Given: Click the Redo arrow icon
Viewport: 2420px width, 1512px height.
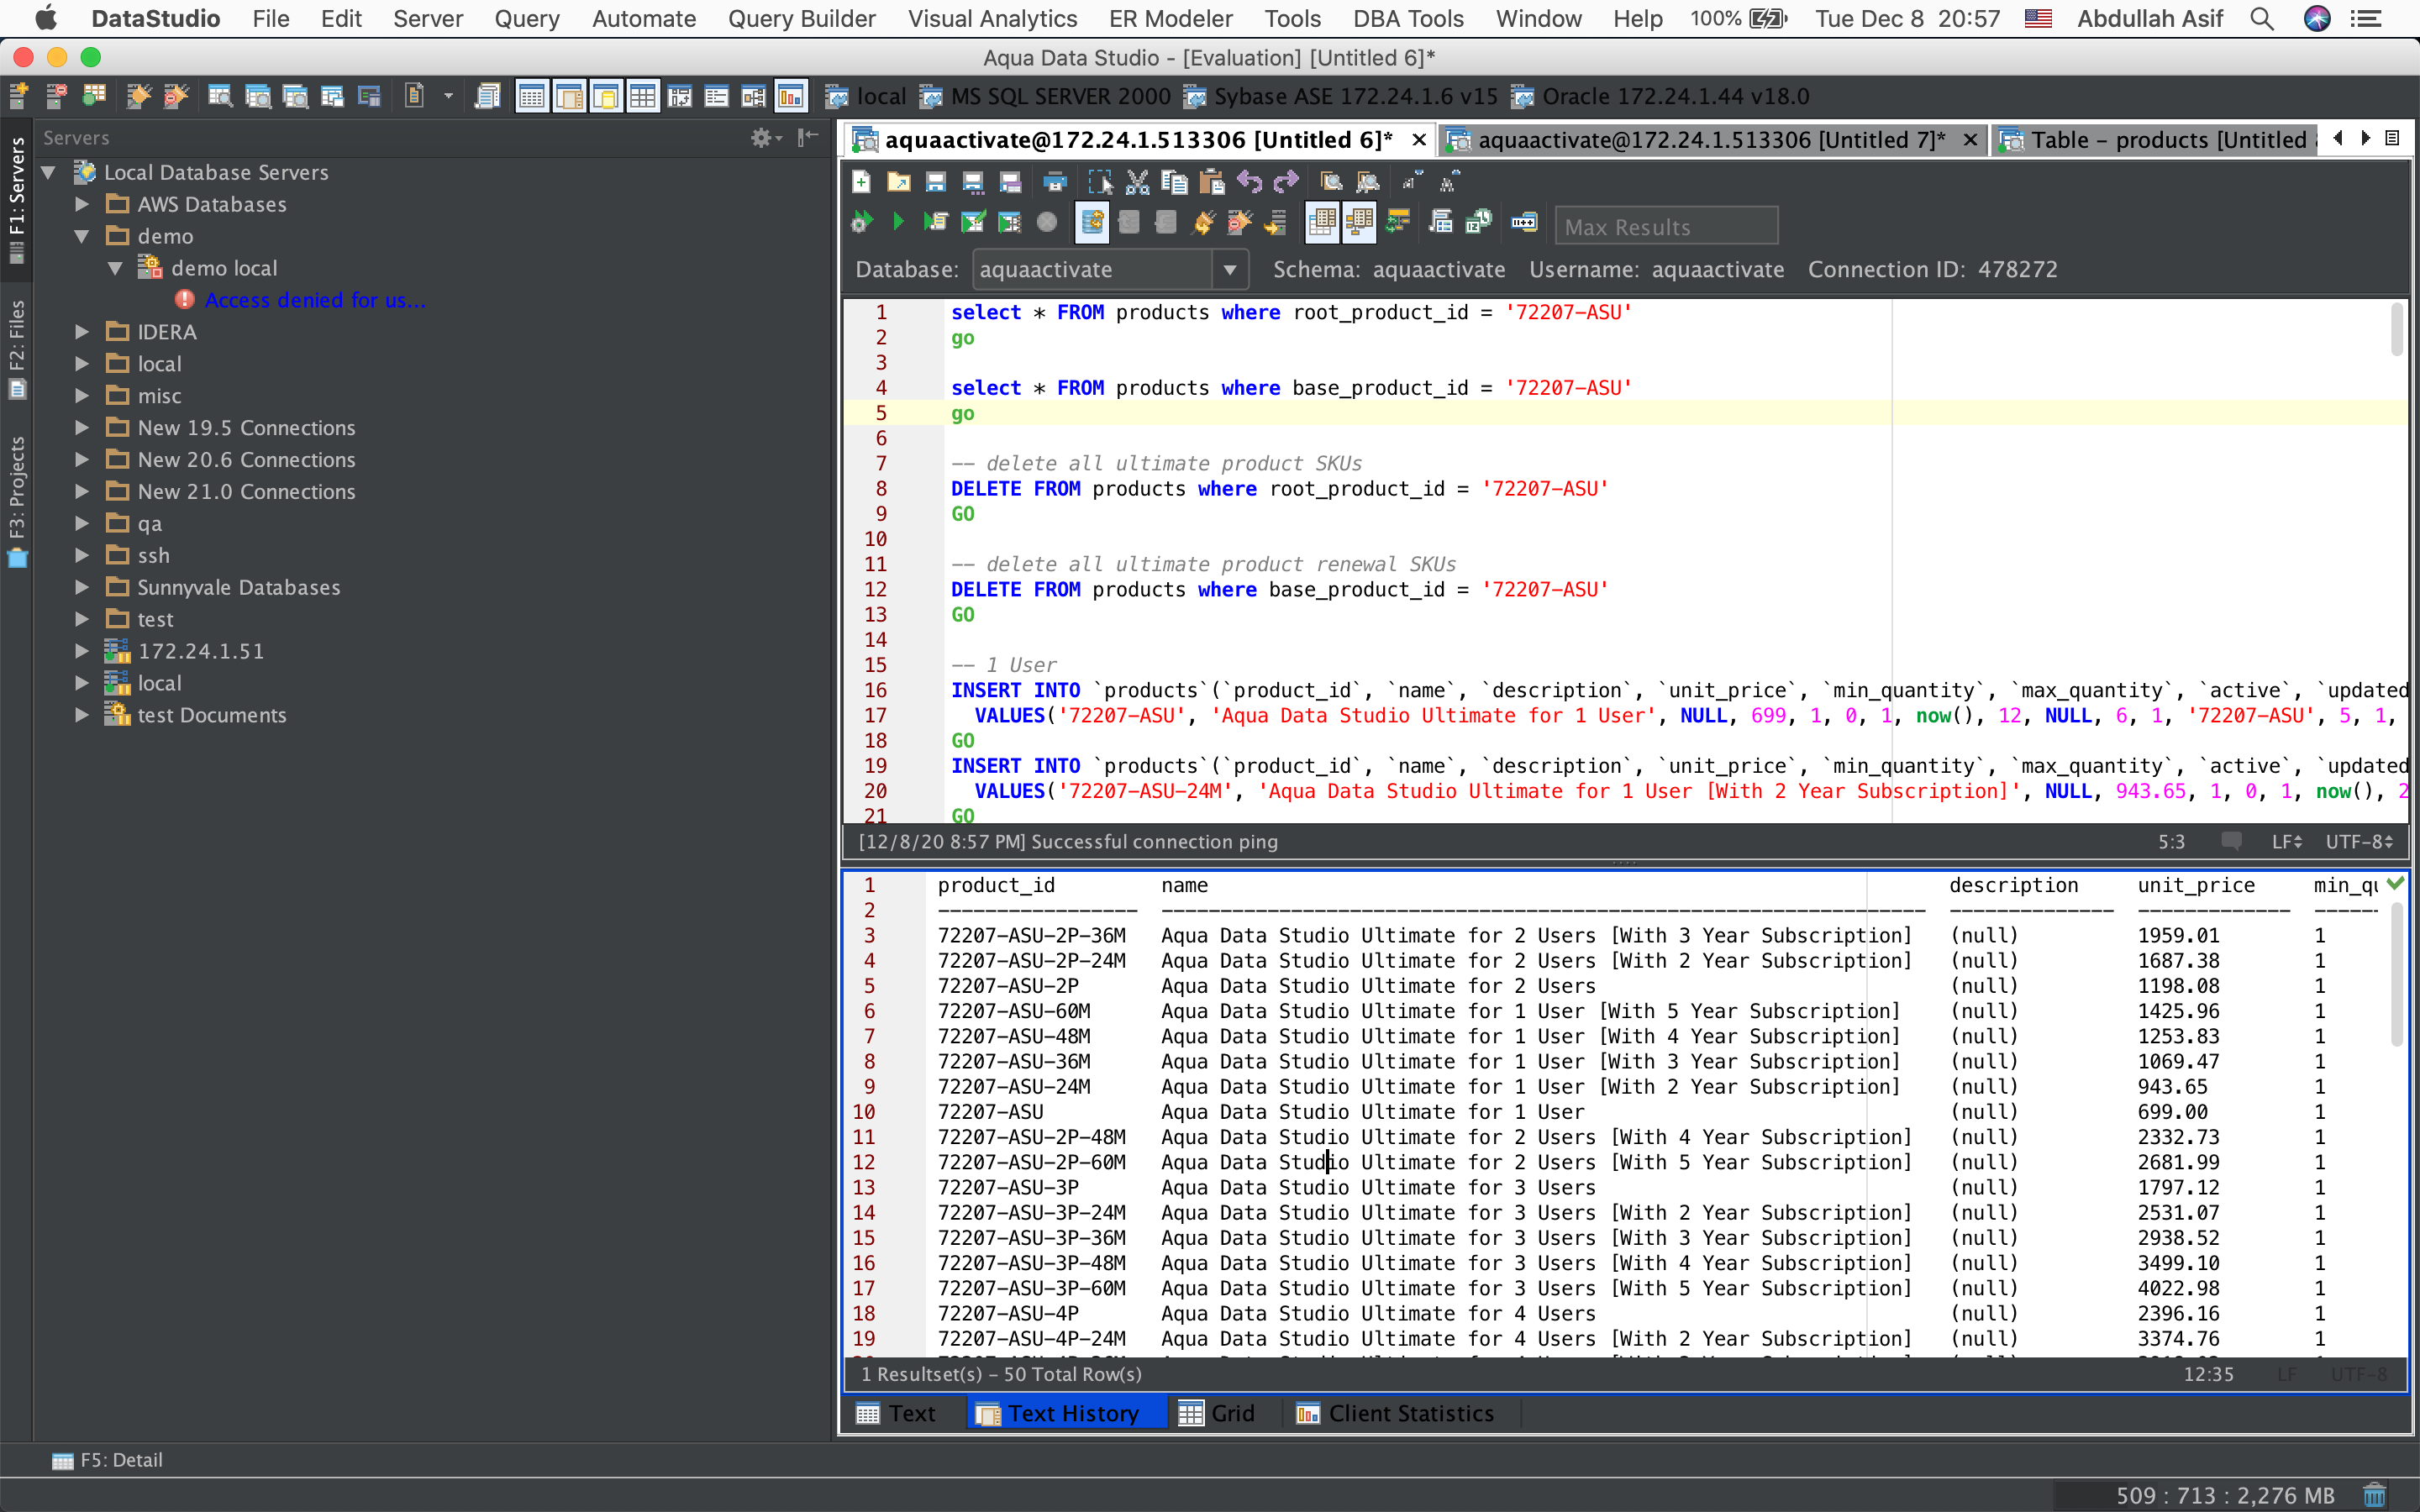Looking at the screenshot, I should point(1286,182).
